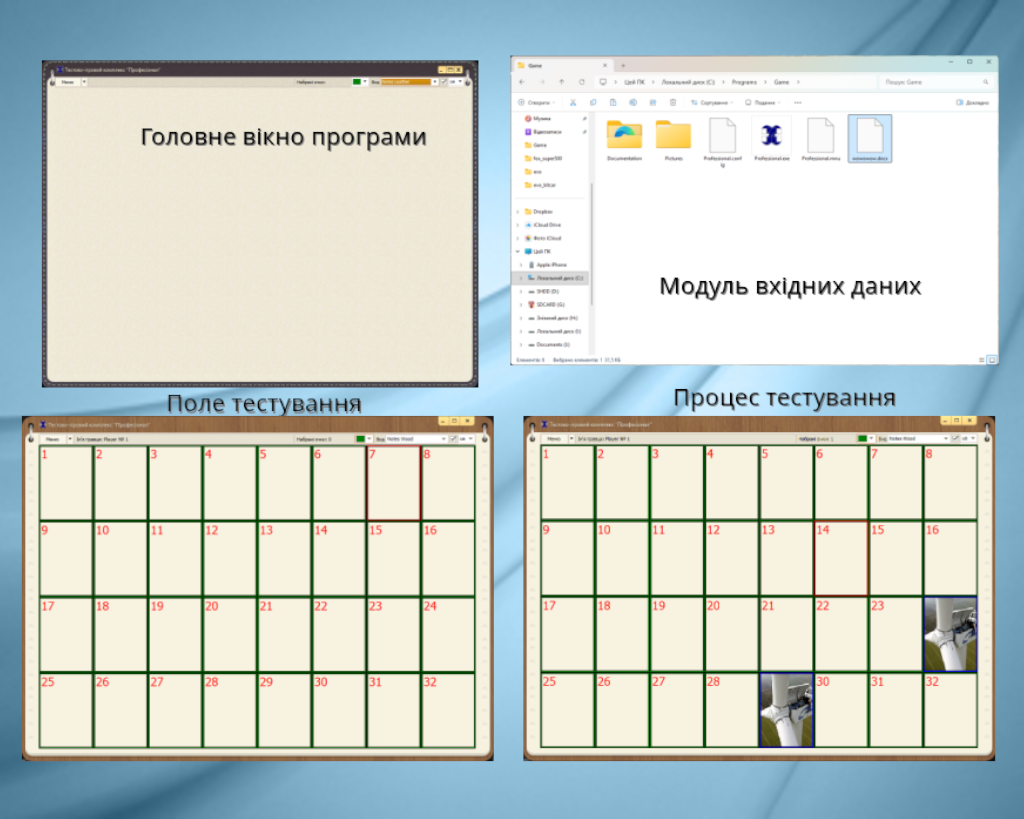Screen dimensions: 1024x819
Task: Select the Professional.config file
Action: pyautogui.click(x=722, y=142)
